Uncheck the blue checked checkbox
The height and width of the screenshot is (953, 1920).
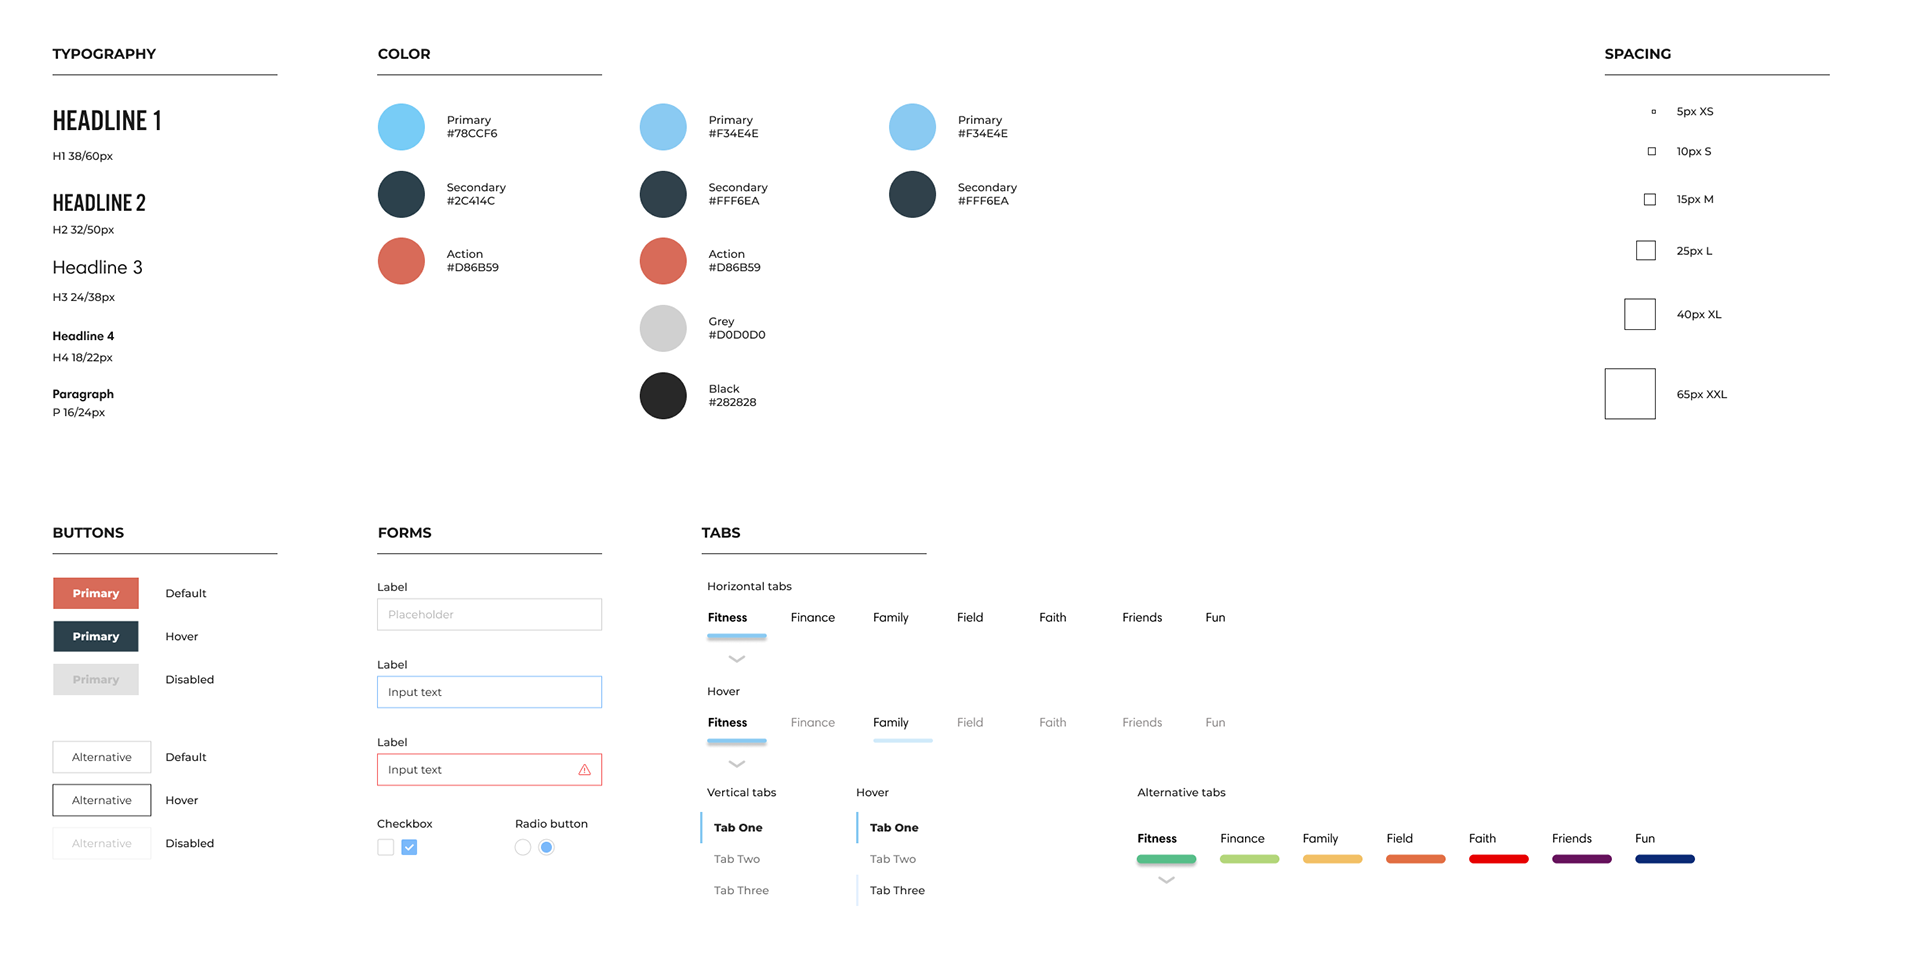point(409,847)
